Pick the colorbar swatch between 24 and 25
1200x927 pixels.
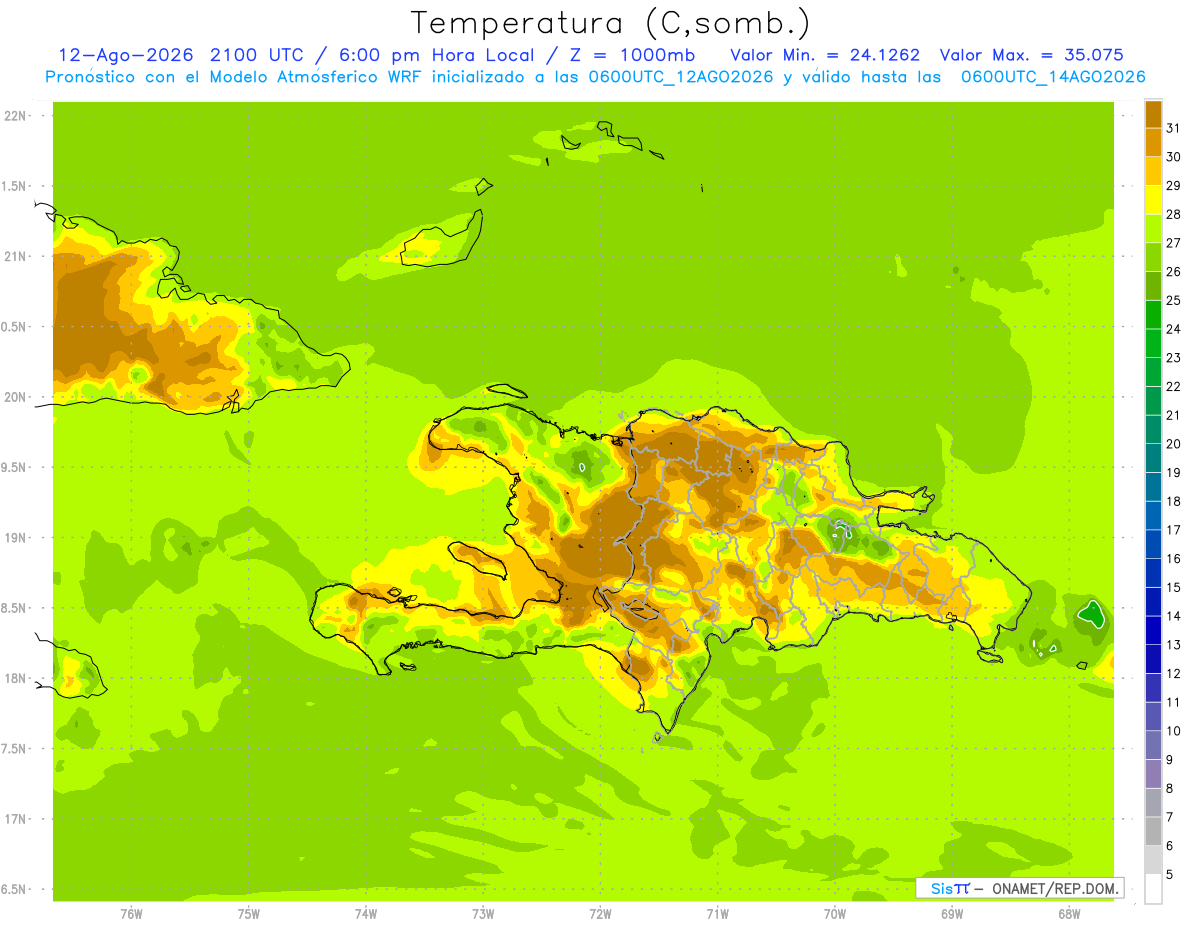[1153, 314]
